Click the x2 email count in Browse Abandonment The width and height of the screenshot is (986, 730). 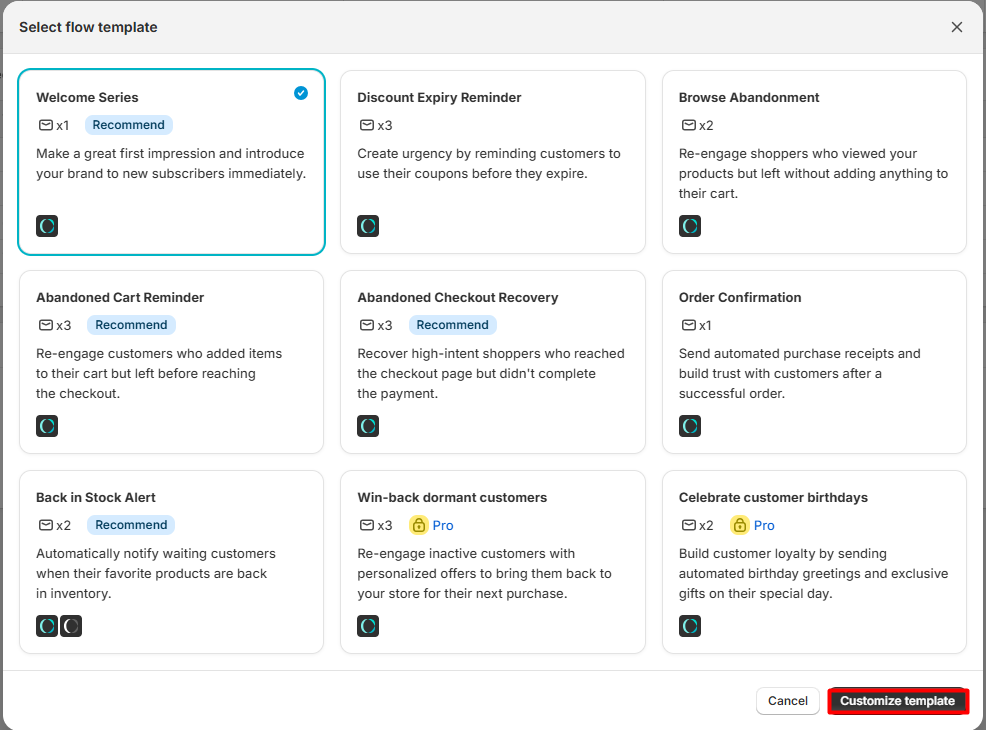pos(706,126)
